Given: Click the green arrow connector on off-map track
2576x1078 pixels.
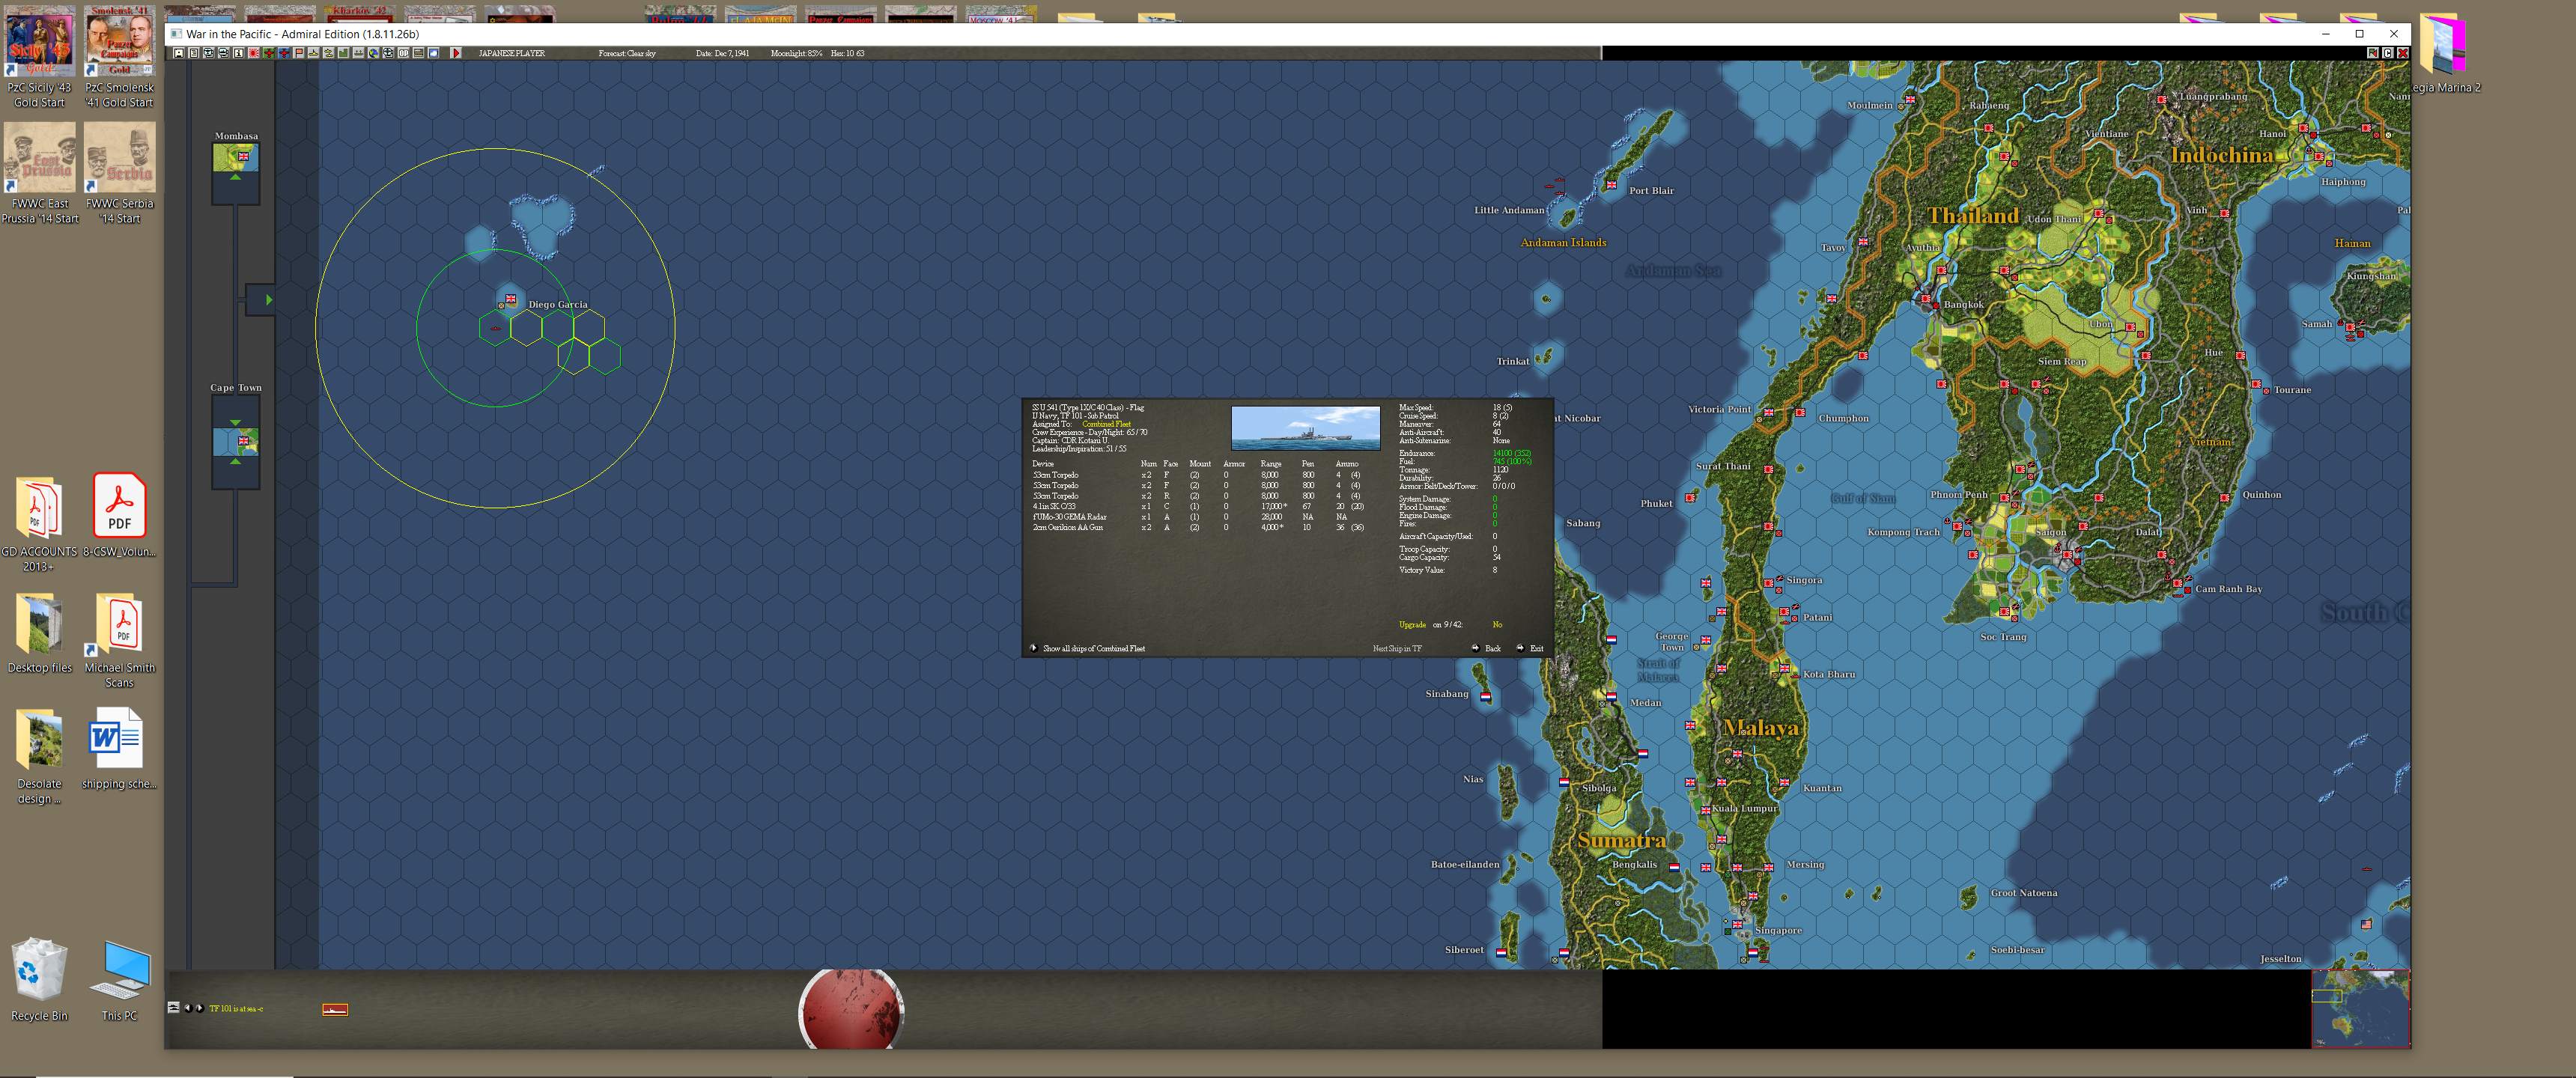Looking at the screenshot, I should click(268, 299).
